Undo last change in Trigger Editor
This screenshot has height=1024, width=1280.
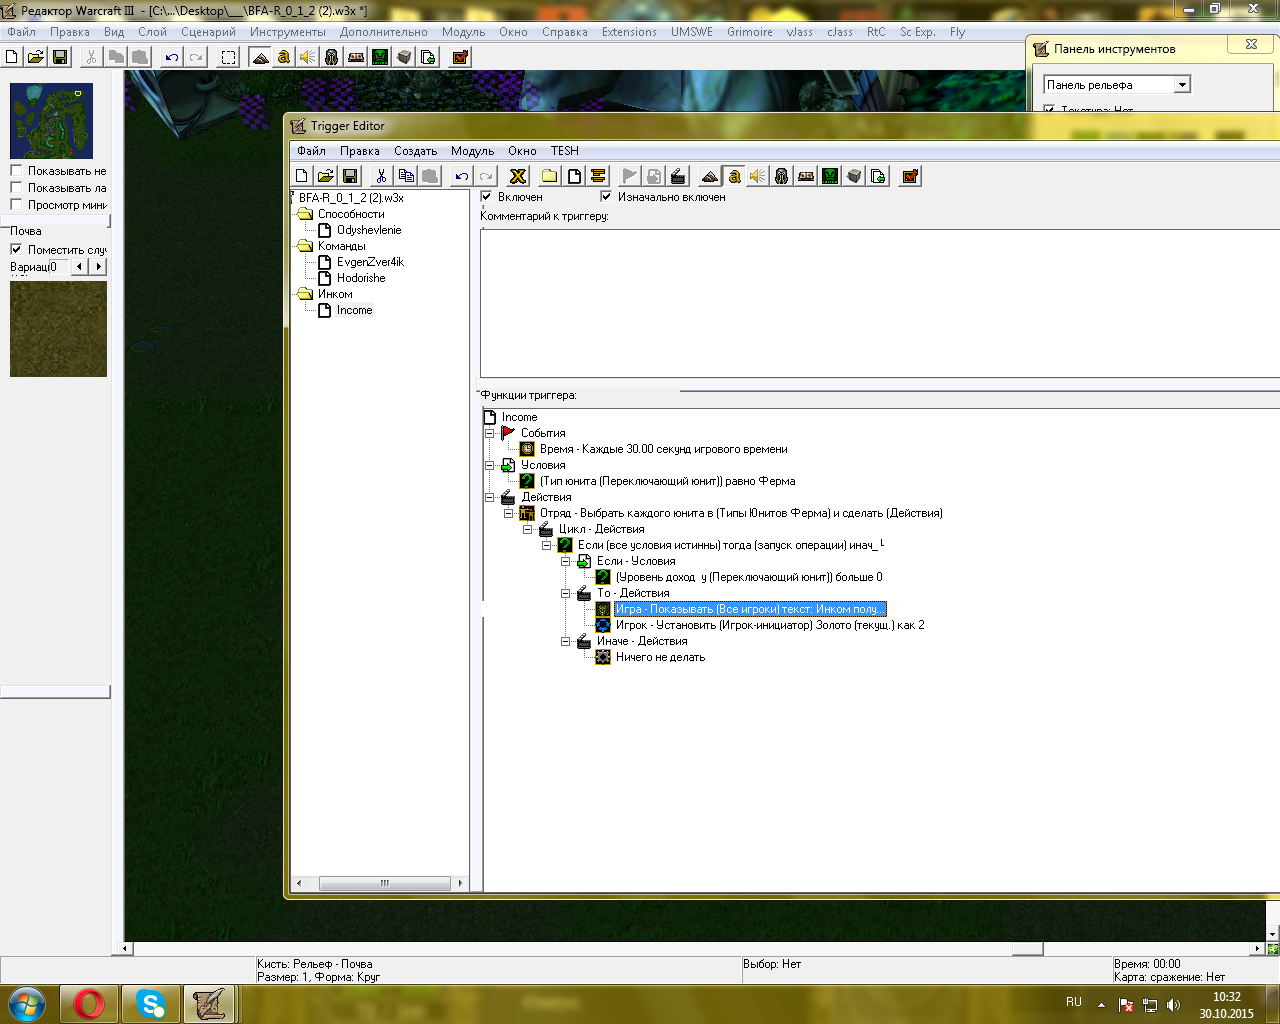(461, 176)
